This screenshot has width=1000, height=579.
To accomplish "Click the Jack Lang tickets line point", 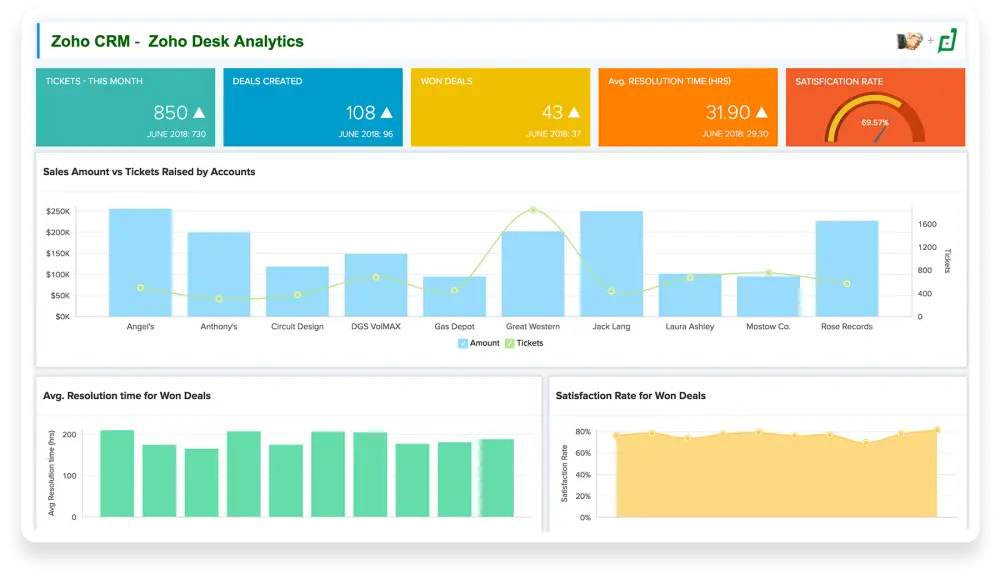I will [612, 291].
